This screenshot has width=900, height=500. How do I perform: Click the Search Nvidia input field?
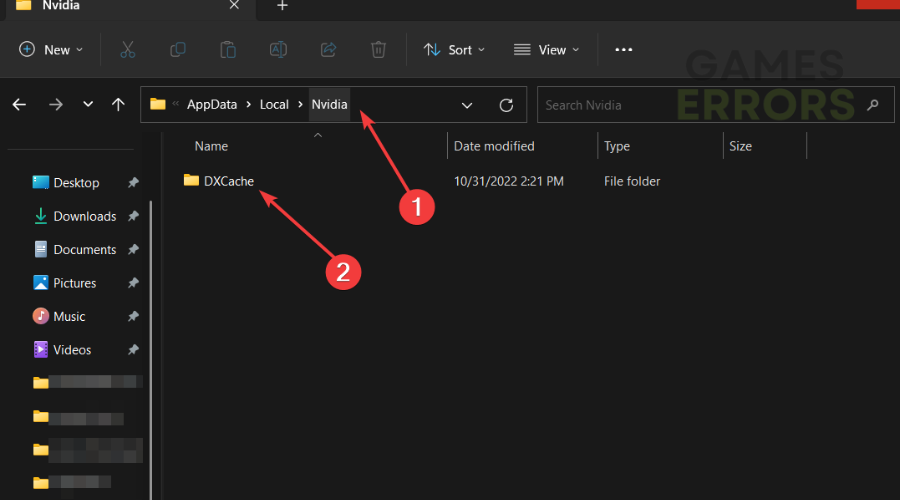click(x=700, y=104)
